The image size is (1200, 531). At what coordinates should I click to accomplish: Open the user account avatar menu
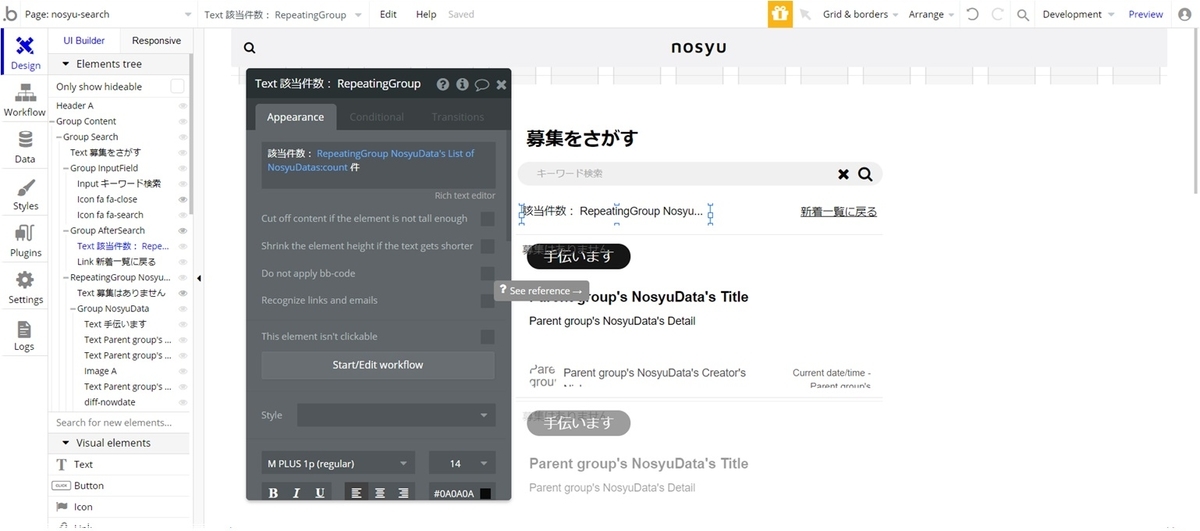[1184, 14]
